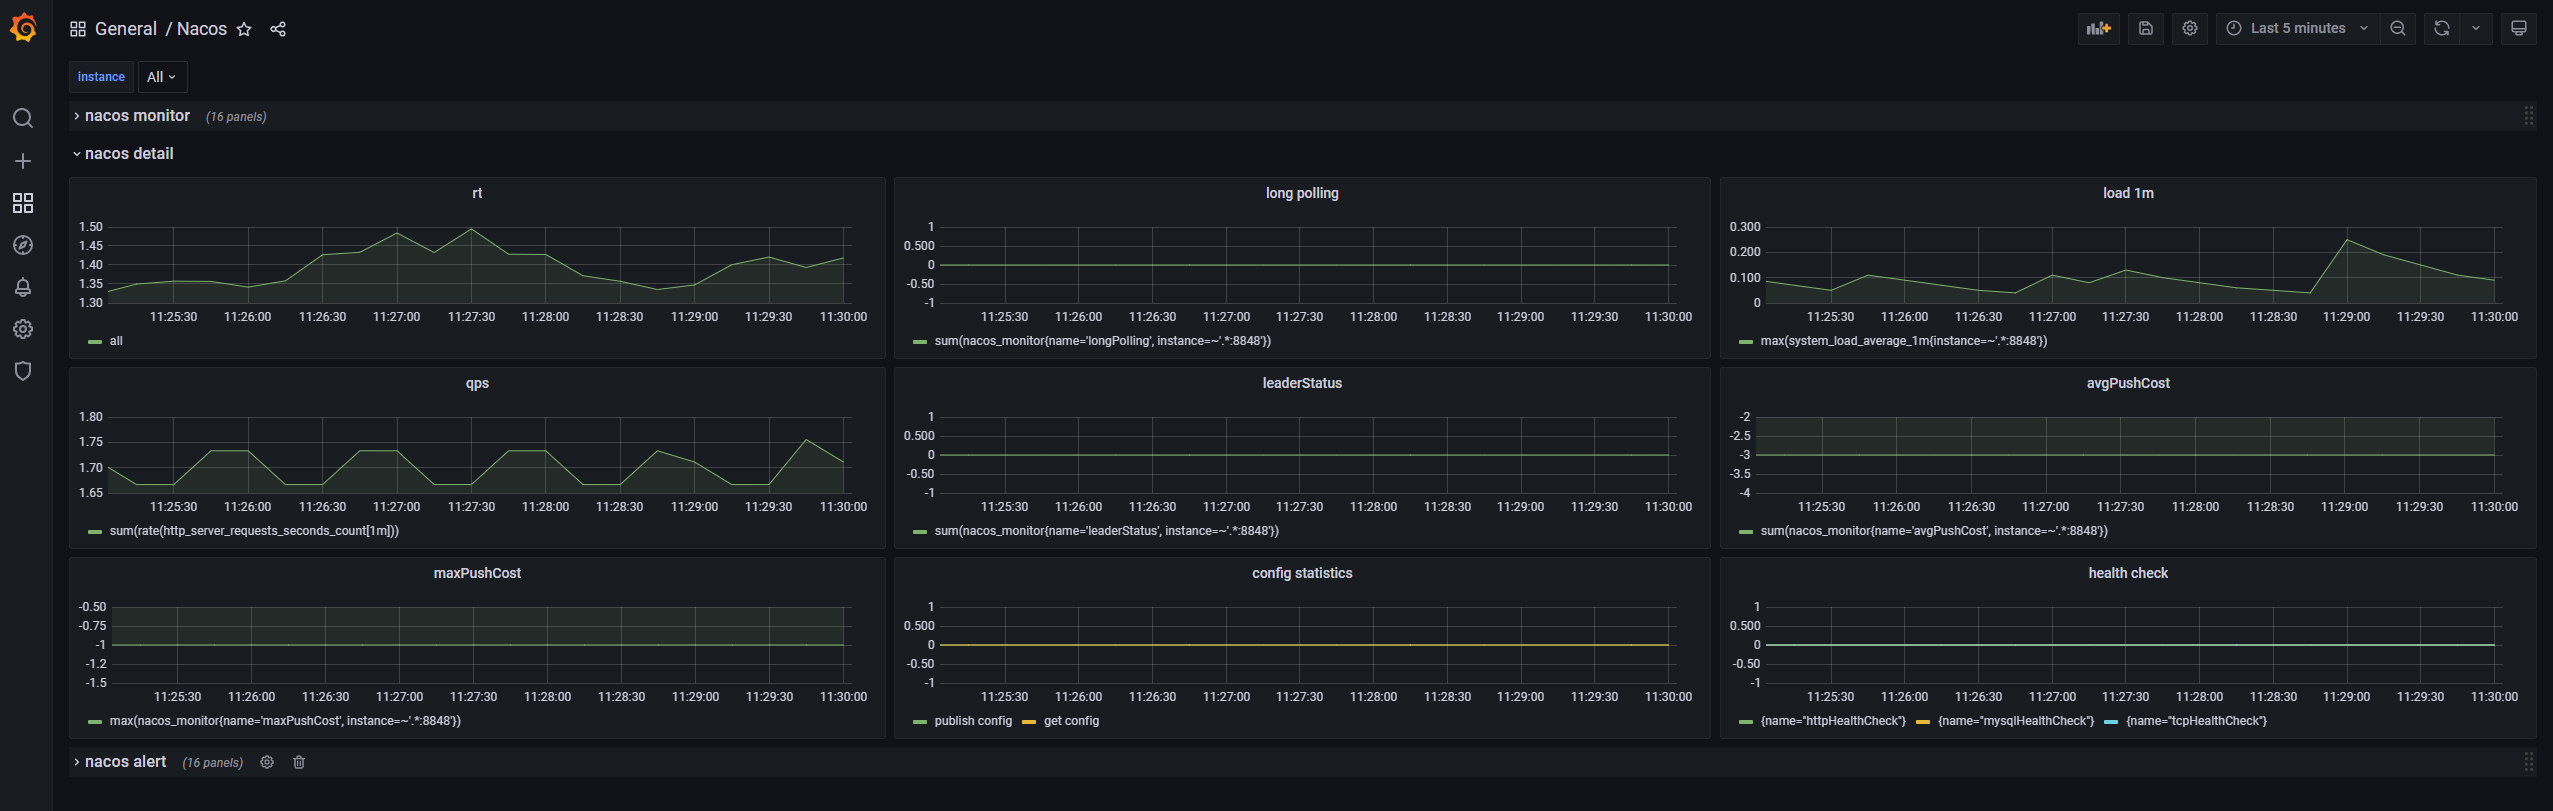Open dashboard settings gear in top bar

pos(2190,28)
